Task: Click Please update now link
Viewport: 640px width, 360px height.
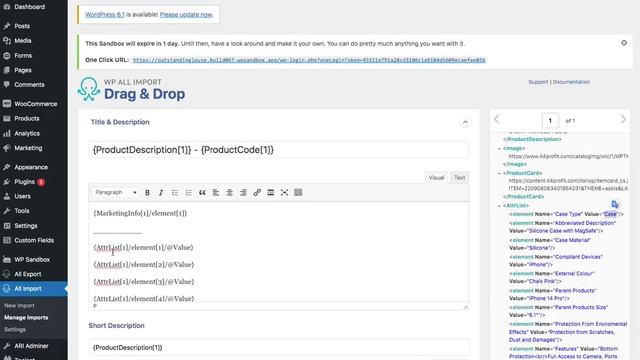Action: pyautogui.click(x=186, y=15)
